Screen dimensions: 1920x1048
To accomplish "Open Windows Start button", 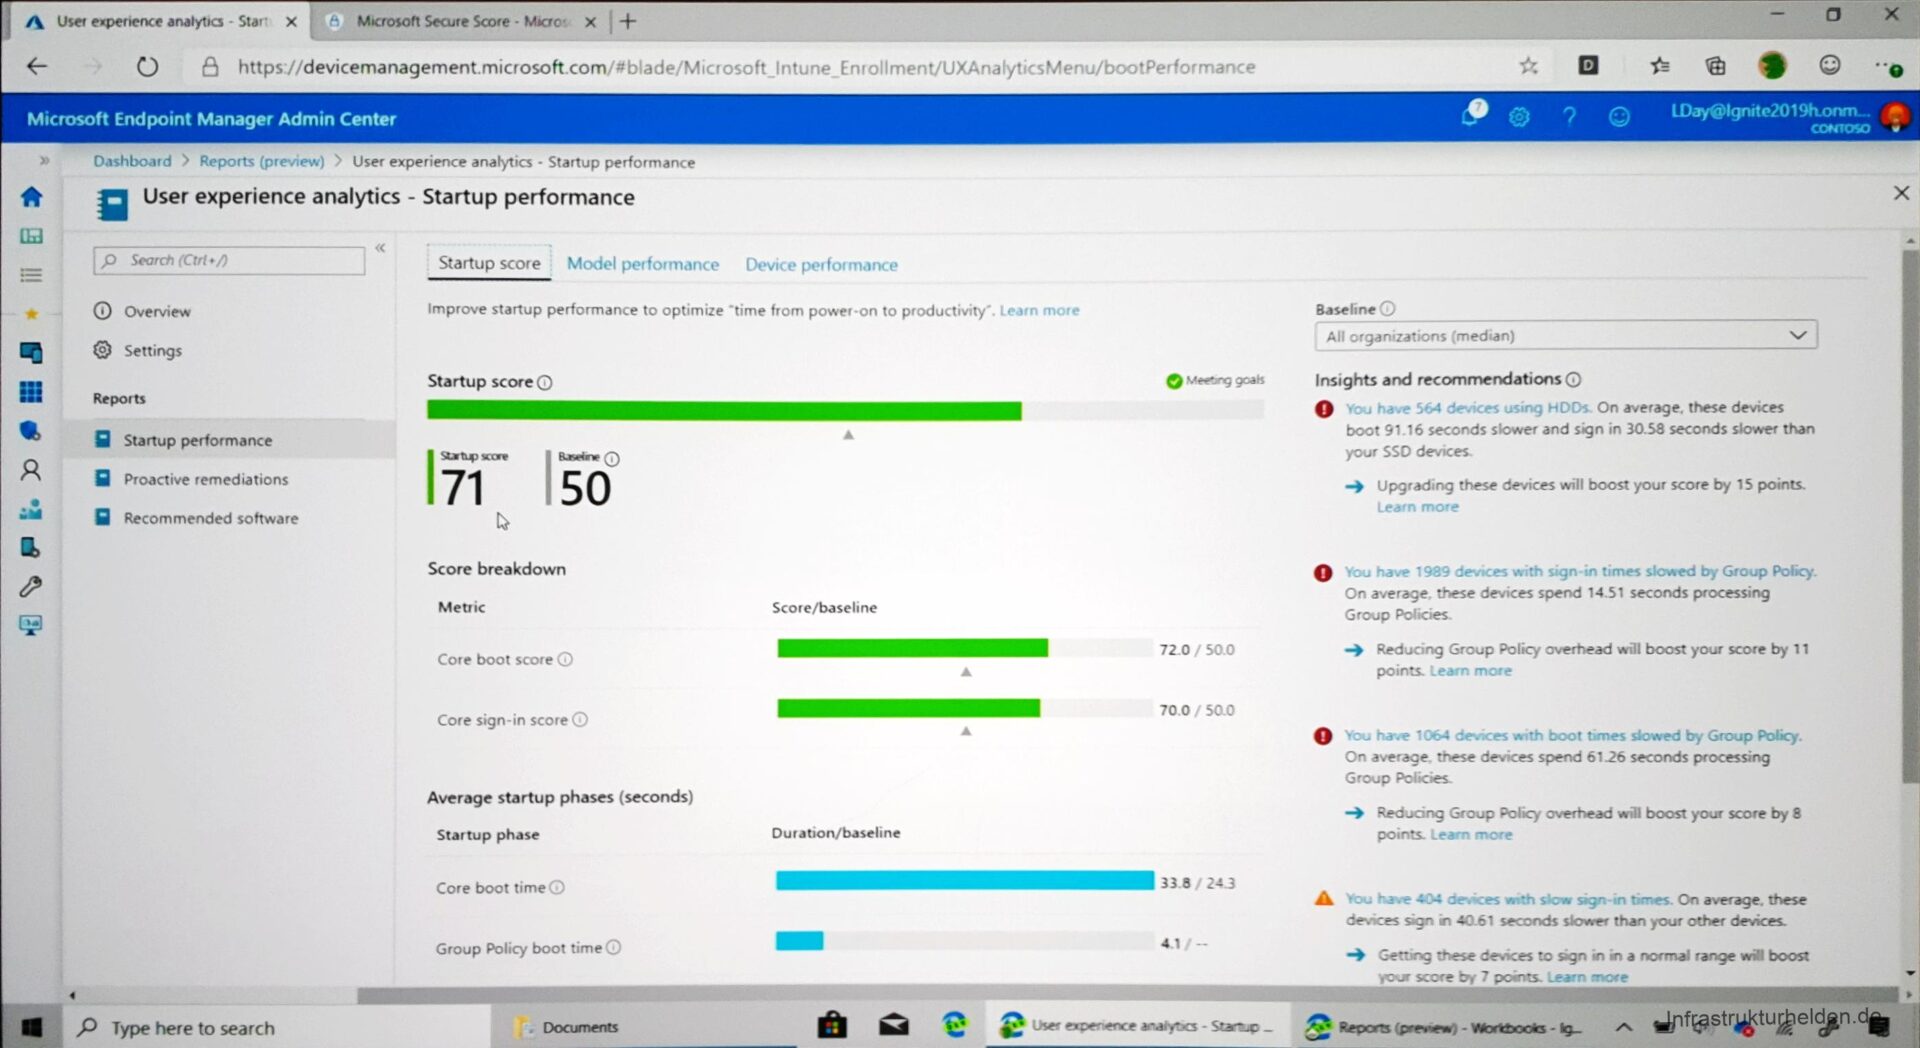I will [31, 1027].
